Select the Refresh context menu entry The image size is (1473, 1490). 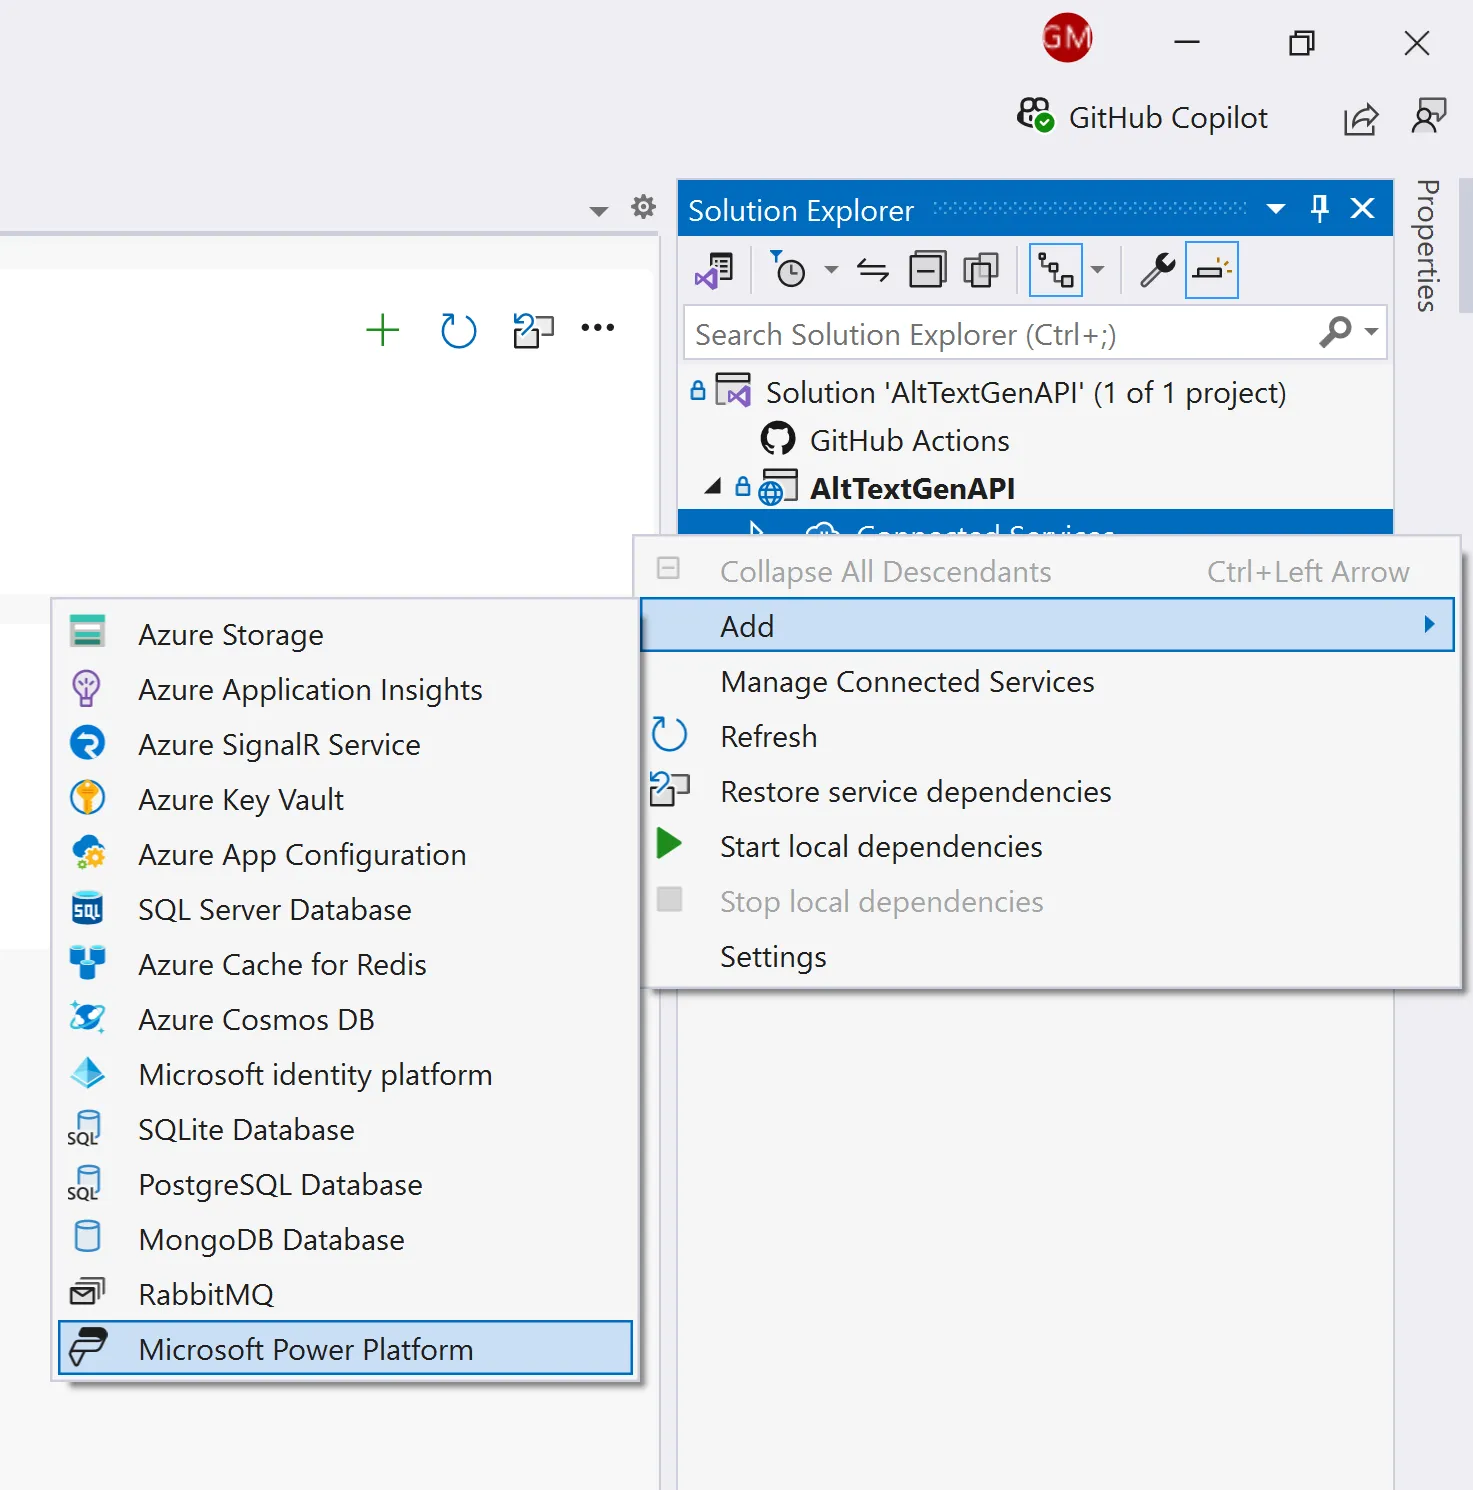pos(1047,737)
